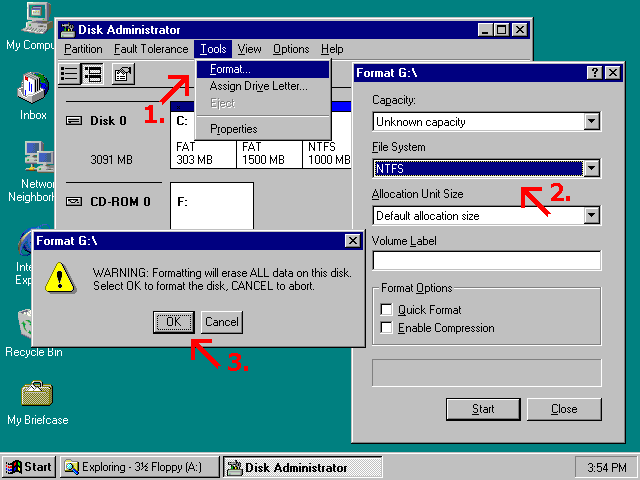The height and width of the screenshot is (480, 640).
Task: Click the Close button in Format dialog
Action: (564, 409)
